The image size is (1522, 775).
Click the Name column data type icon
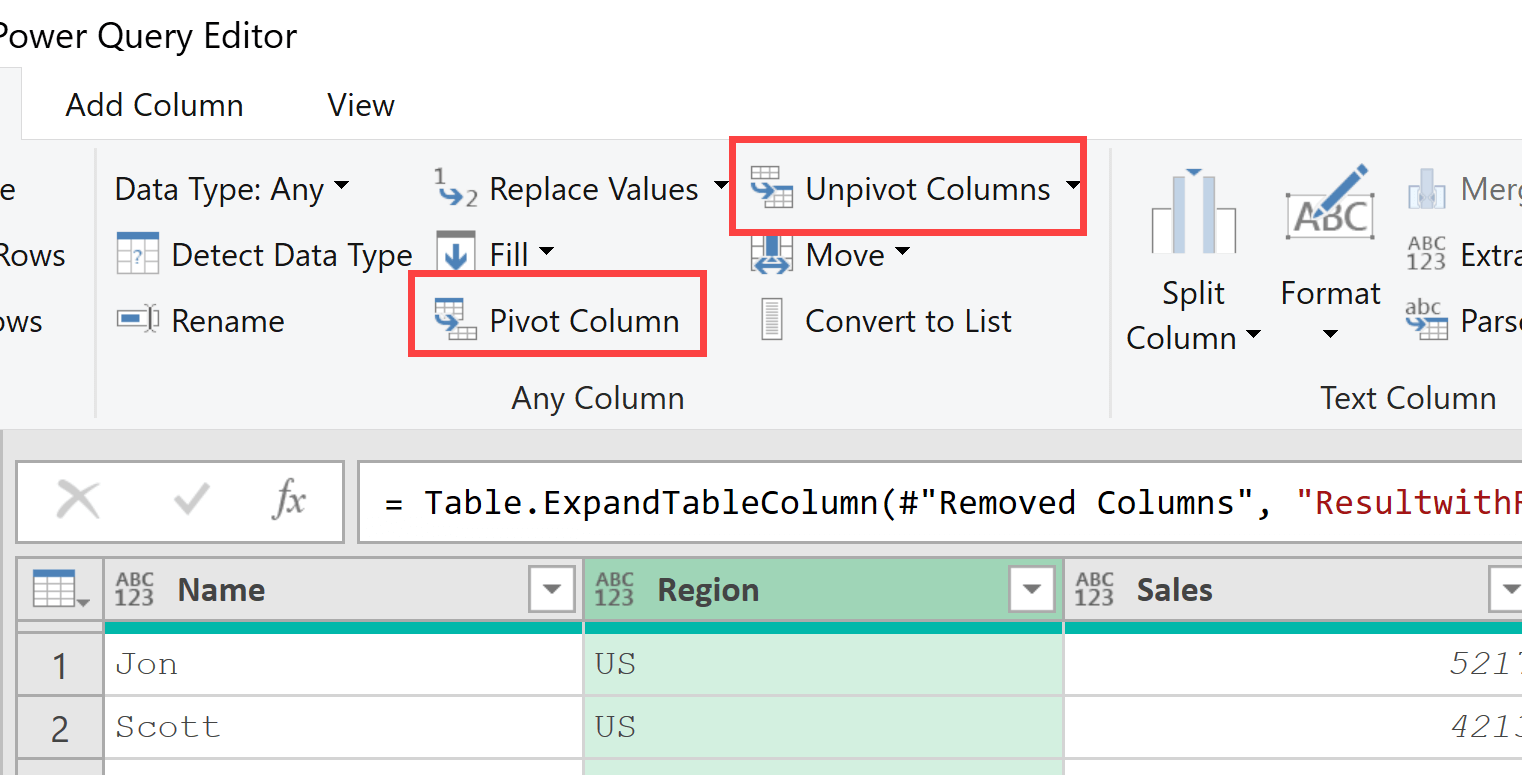[135, 590]
